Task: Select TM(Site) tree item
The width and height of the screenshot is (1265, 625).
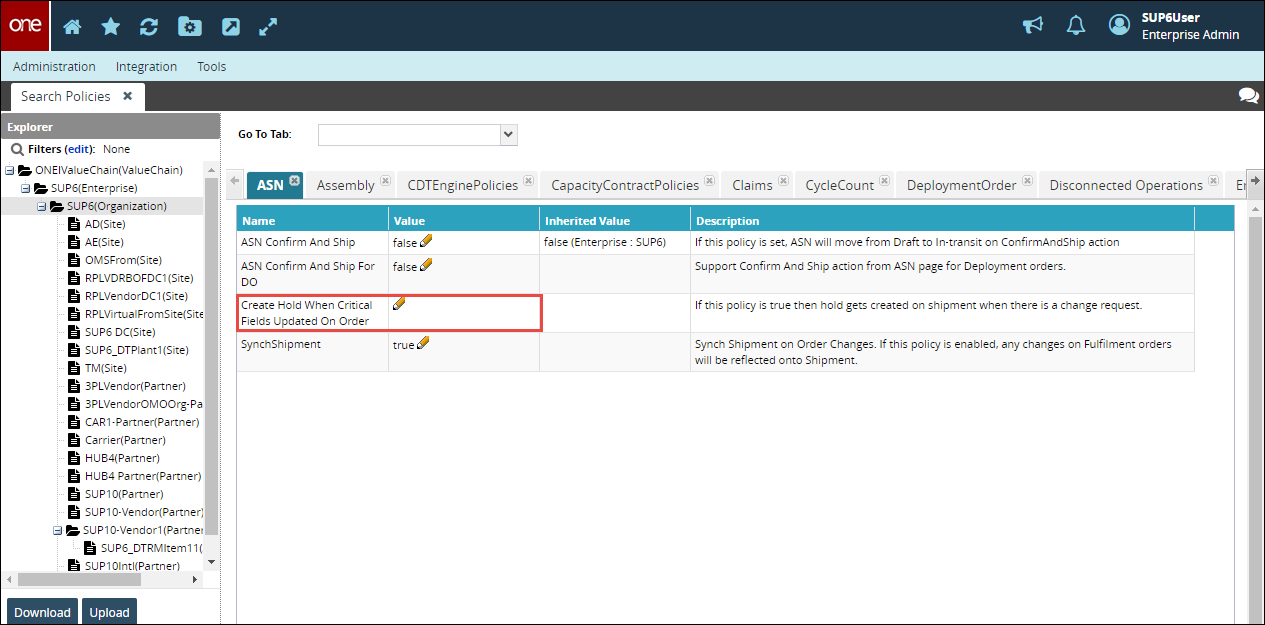Action: (x=106, y=368)
